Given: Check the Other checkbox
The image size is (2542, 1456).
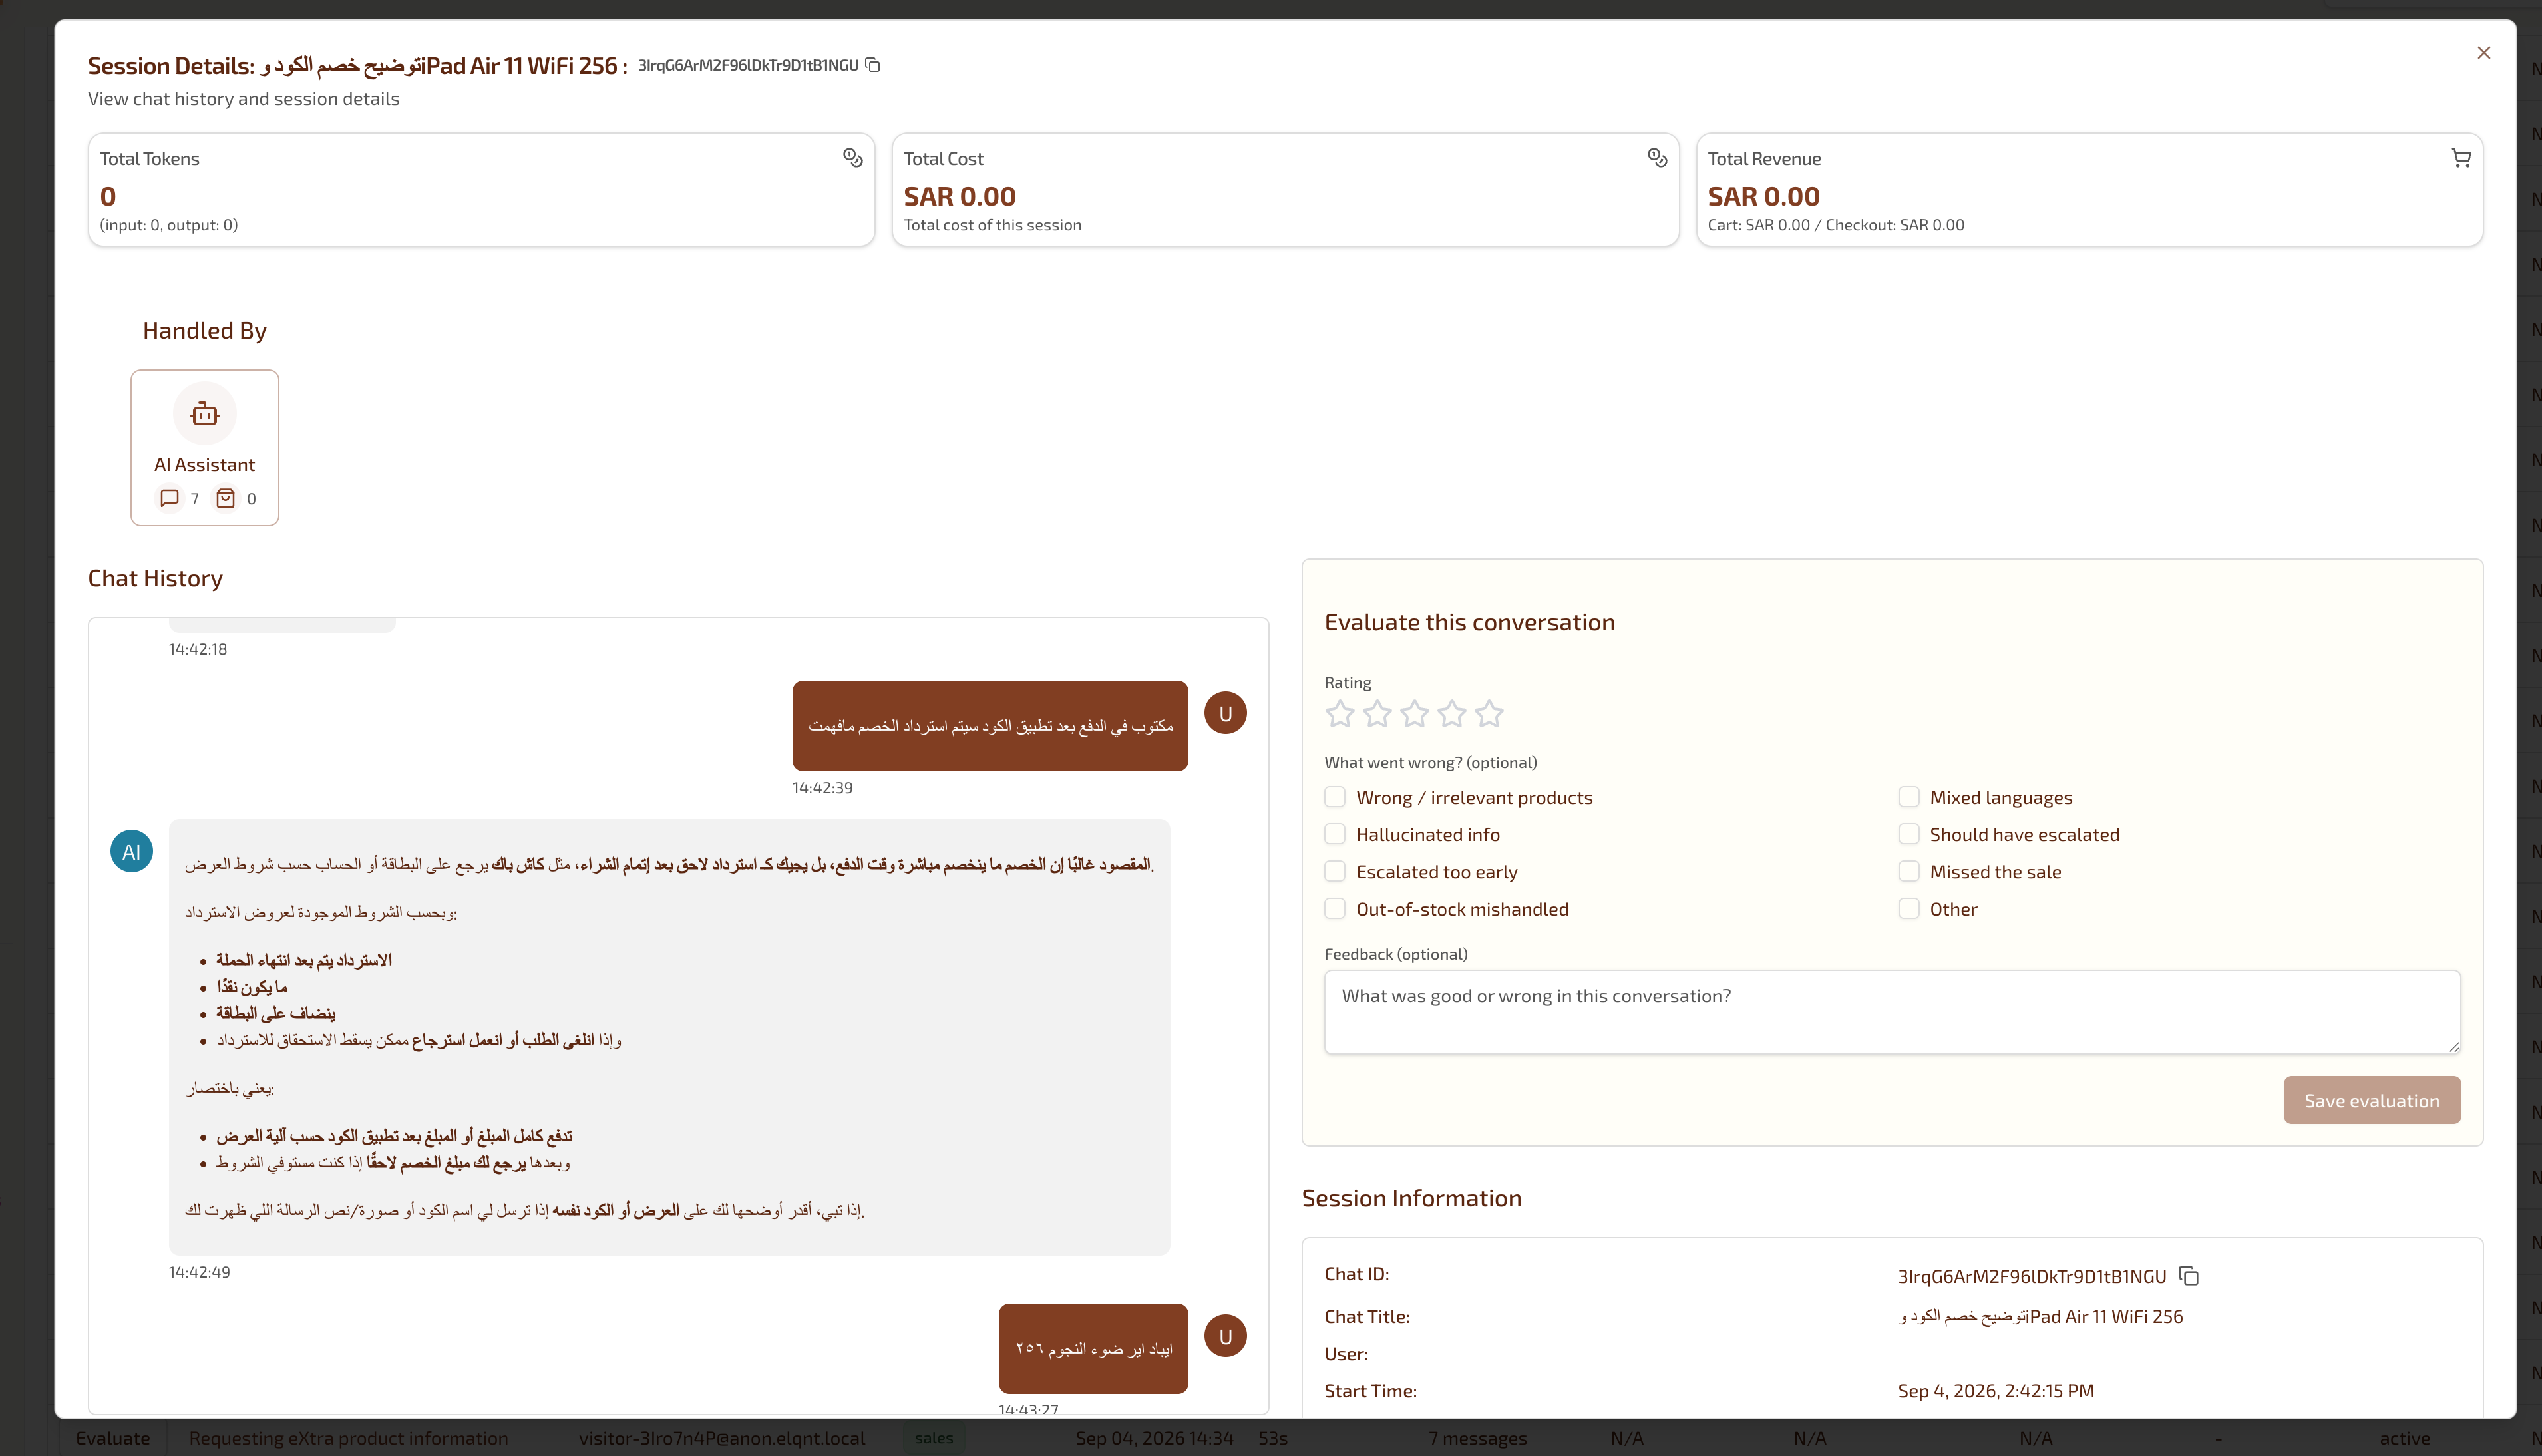Looking at the screenshot, I should click(1908, 908).
